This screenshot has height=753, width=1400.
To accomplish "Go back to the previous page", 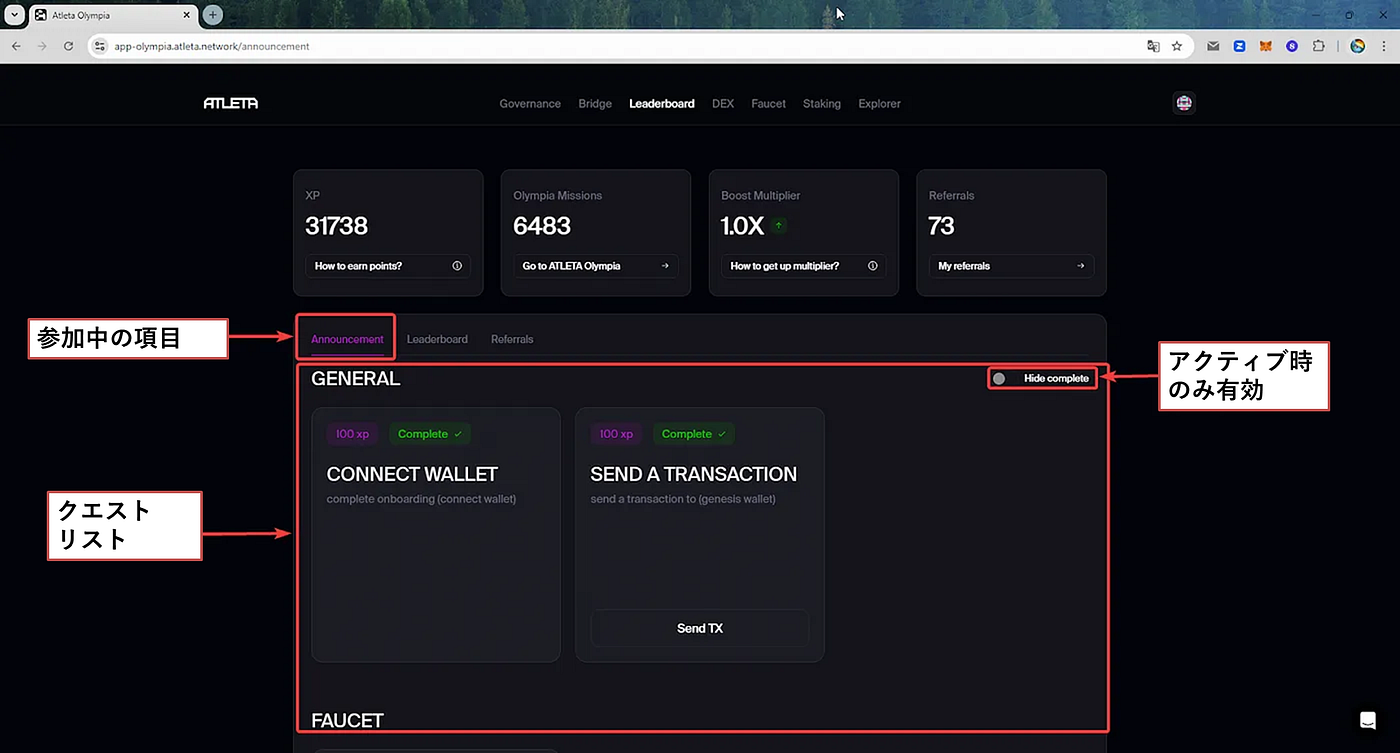I will pyautogui.click(x=17, y=46).
